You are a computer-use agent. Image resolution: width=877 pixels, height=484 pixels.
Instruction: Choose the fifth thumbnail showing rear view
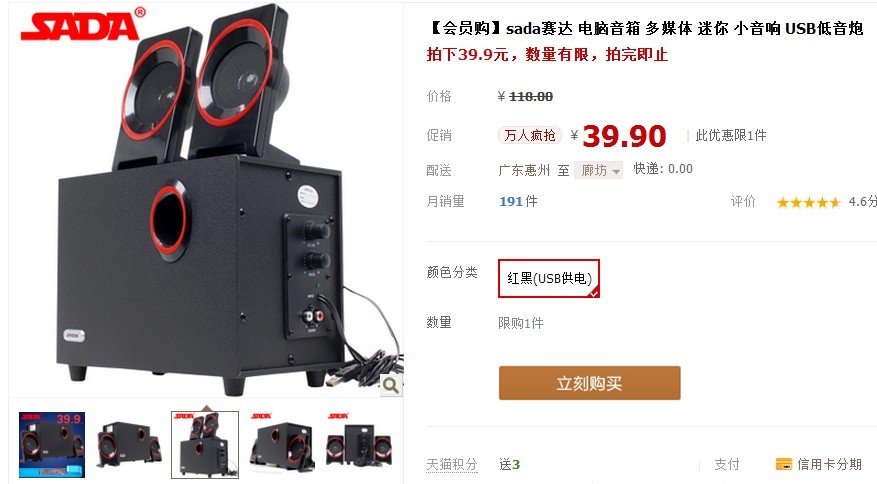[x=358, y=445]
